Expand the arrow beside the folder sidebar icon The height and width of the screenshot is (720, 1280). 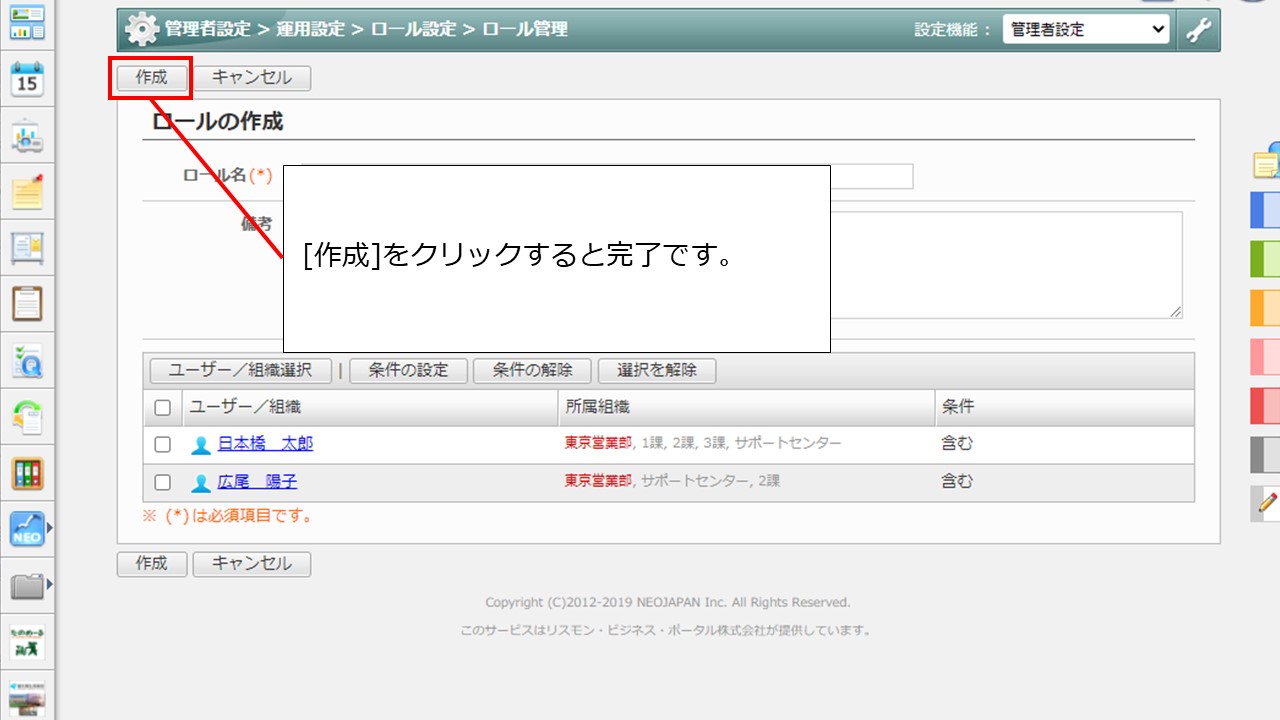pyautogui.click(x=49, y=583)
